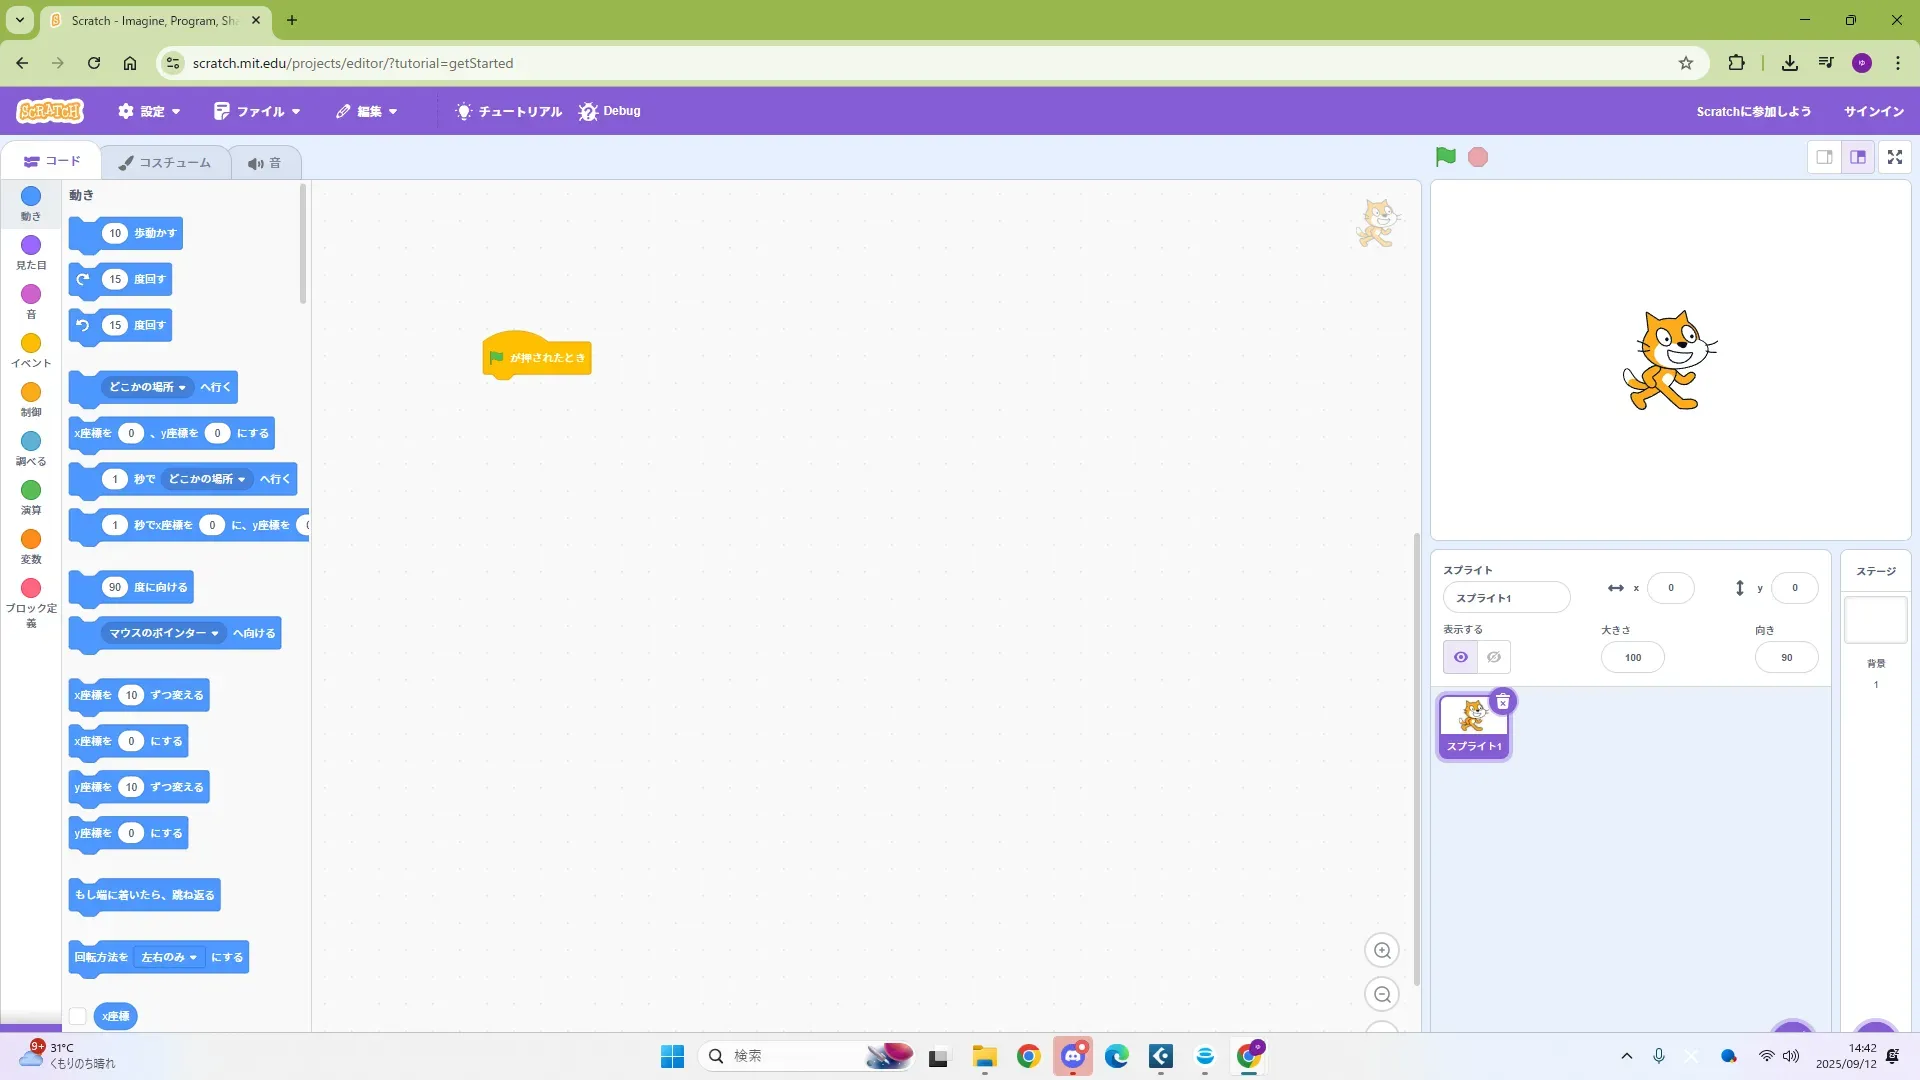Click the sprite size input showing 100
Viewport: 1920px width, 1080px height.
[1632, 657]
